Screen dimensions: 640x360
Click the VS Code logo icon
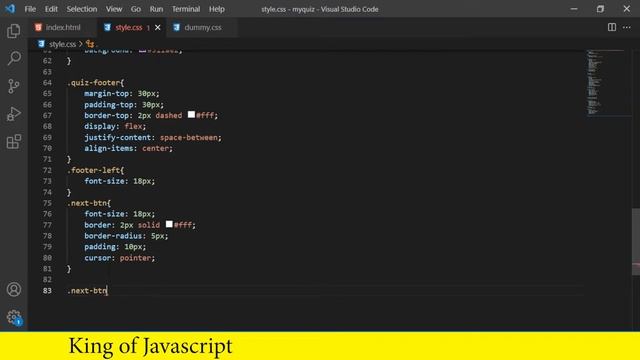tap(10, 9)
